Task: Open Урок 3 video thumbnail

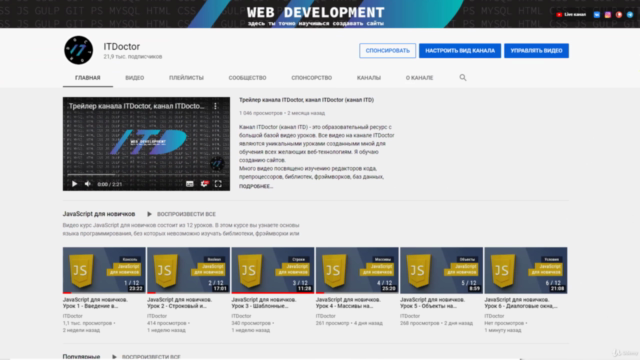Action: [273, 270]
